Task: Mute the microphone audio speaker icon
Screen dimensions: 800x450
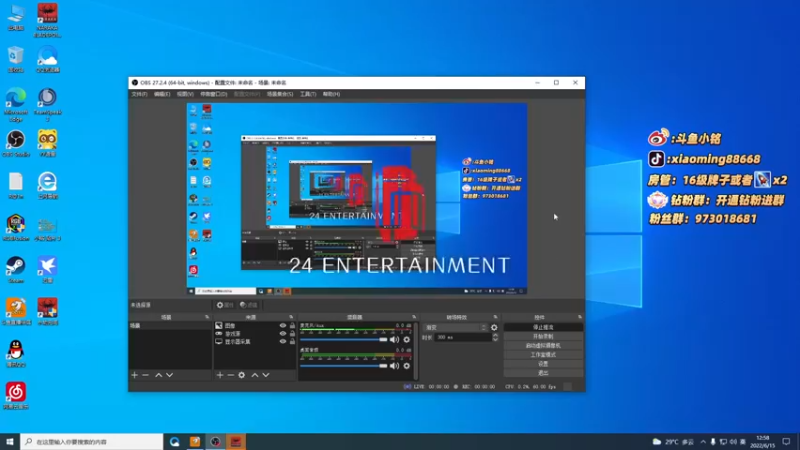Action: 394,339
